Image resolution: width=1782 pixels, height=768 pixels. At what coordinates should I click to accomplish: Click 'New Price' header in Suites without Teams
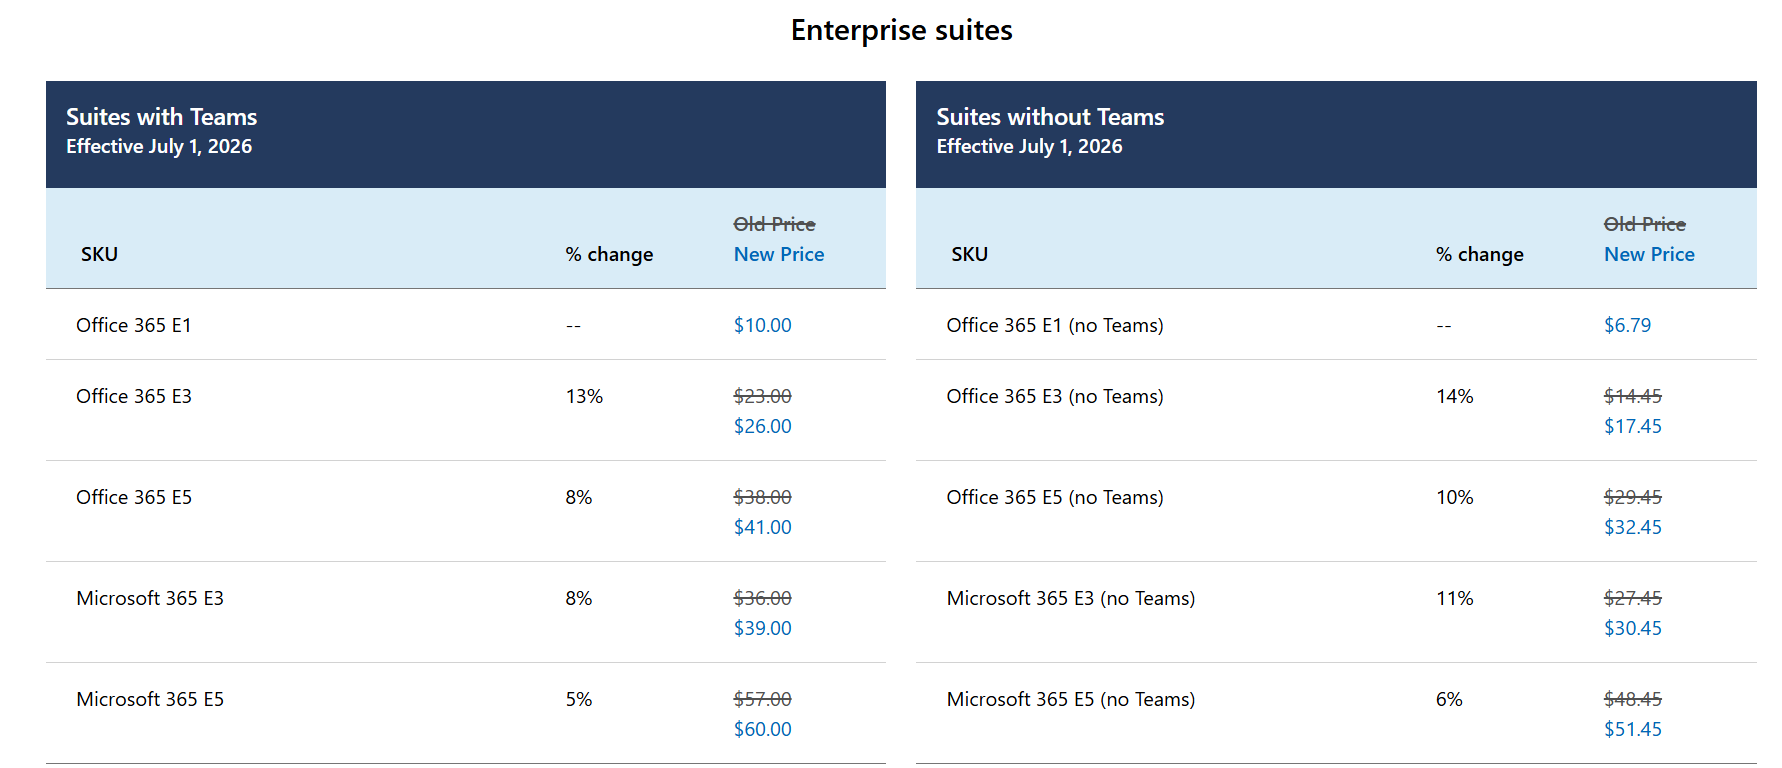point(1649,254)
